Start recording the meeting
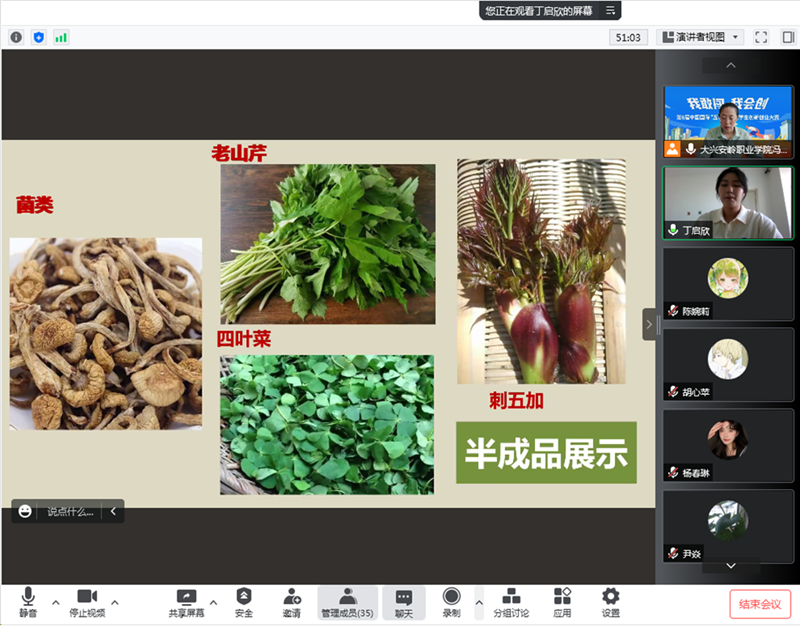 tap(451, 602)
